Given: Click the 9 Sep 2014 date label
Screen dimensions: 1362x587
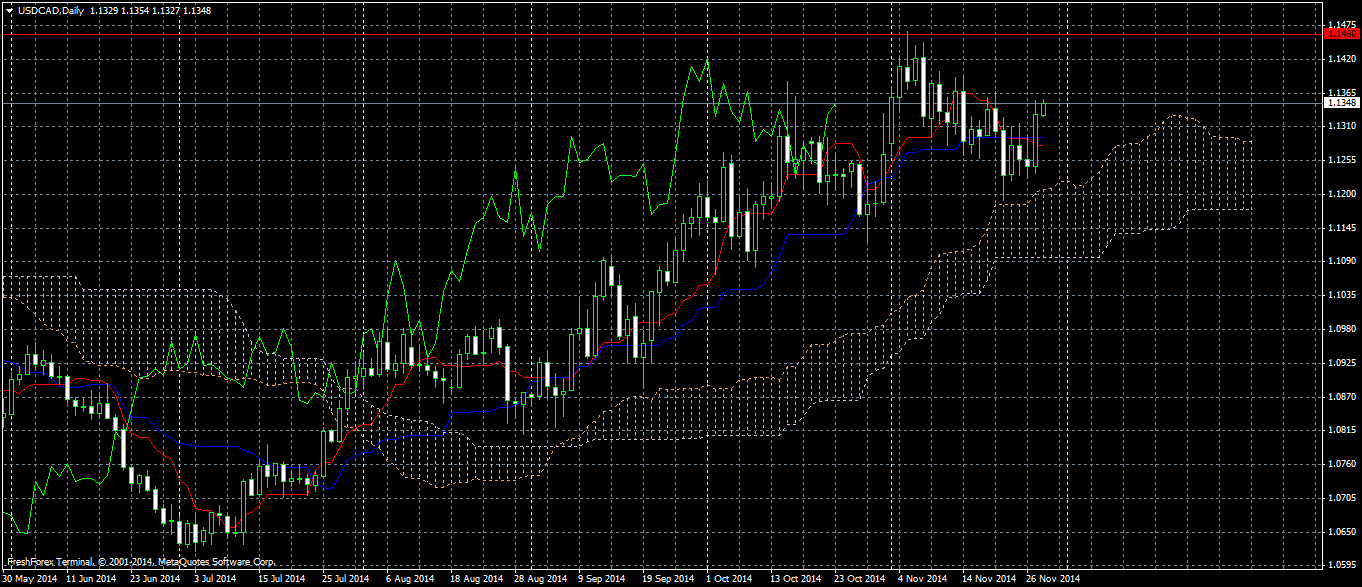Looking at the screenshot, I should tap(603, 579).
